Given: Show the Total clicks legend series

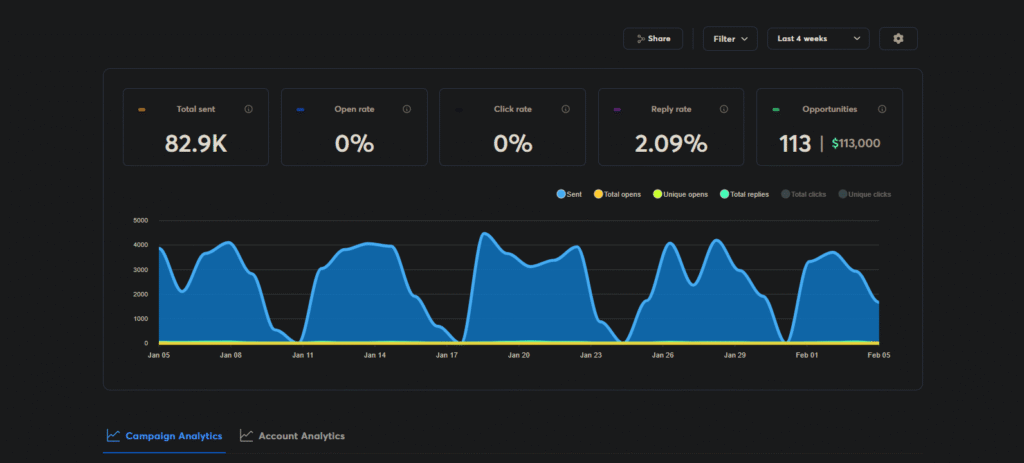Looking at the screenshot, I should point(803,194).
